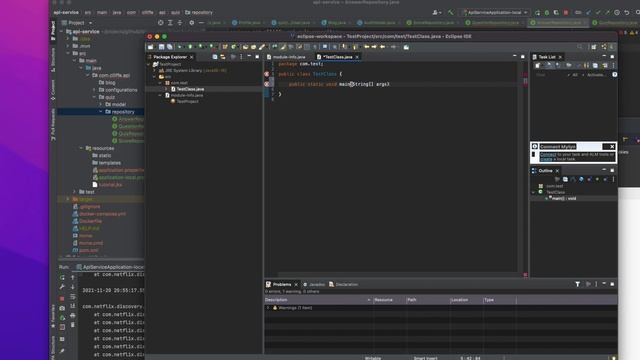Click the create local task link in Mylyn popup
Screen dimensions: 640x360
tap(546, 159)
